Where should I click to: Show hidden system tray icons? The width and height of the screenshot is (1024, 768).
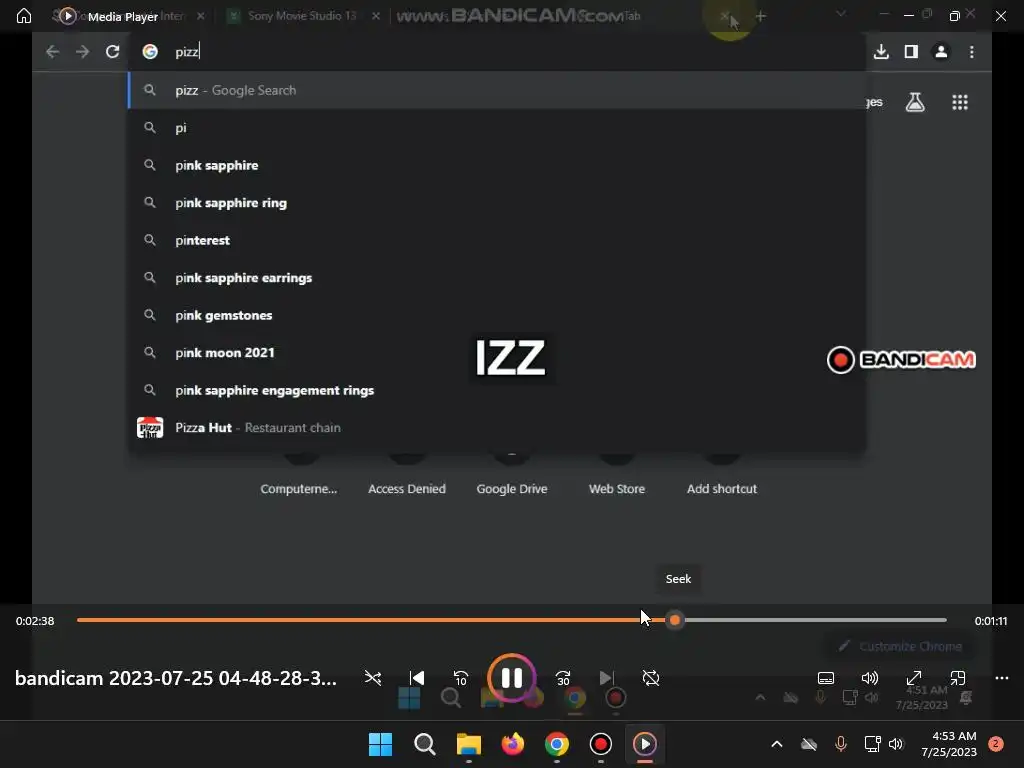pos(776,744)
